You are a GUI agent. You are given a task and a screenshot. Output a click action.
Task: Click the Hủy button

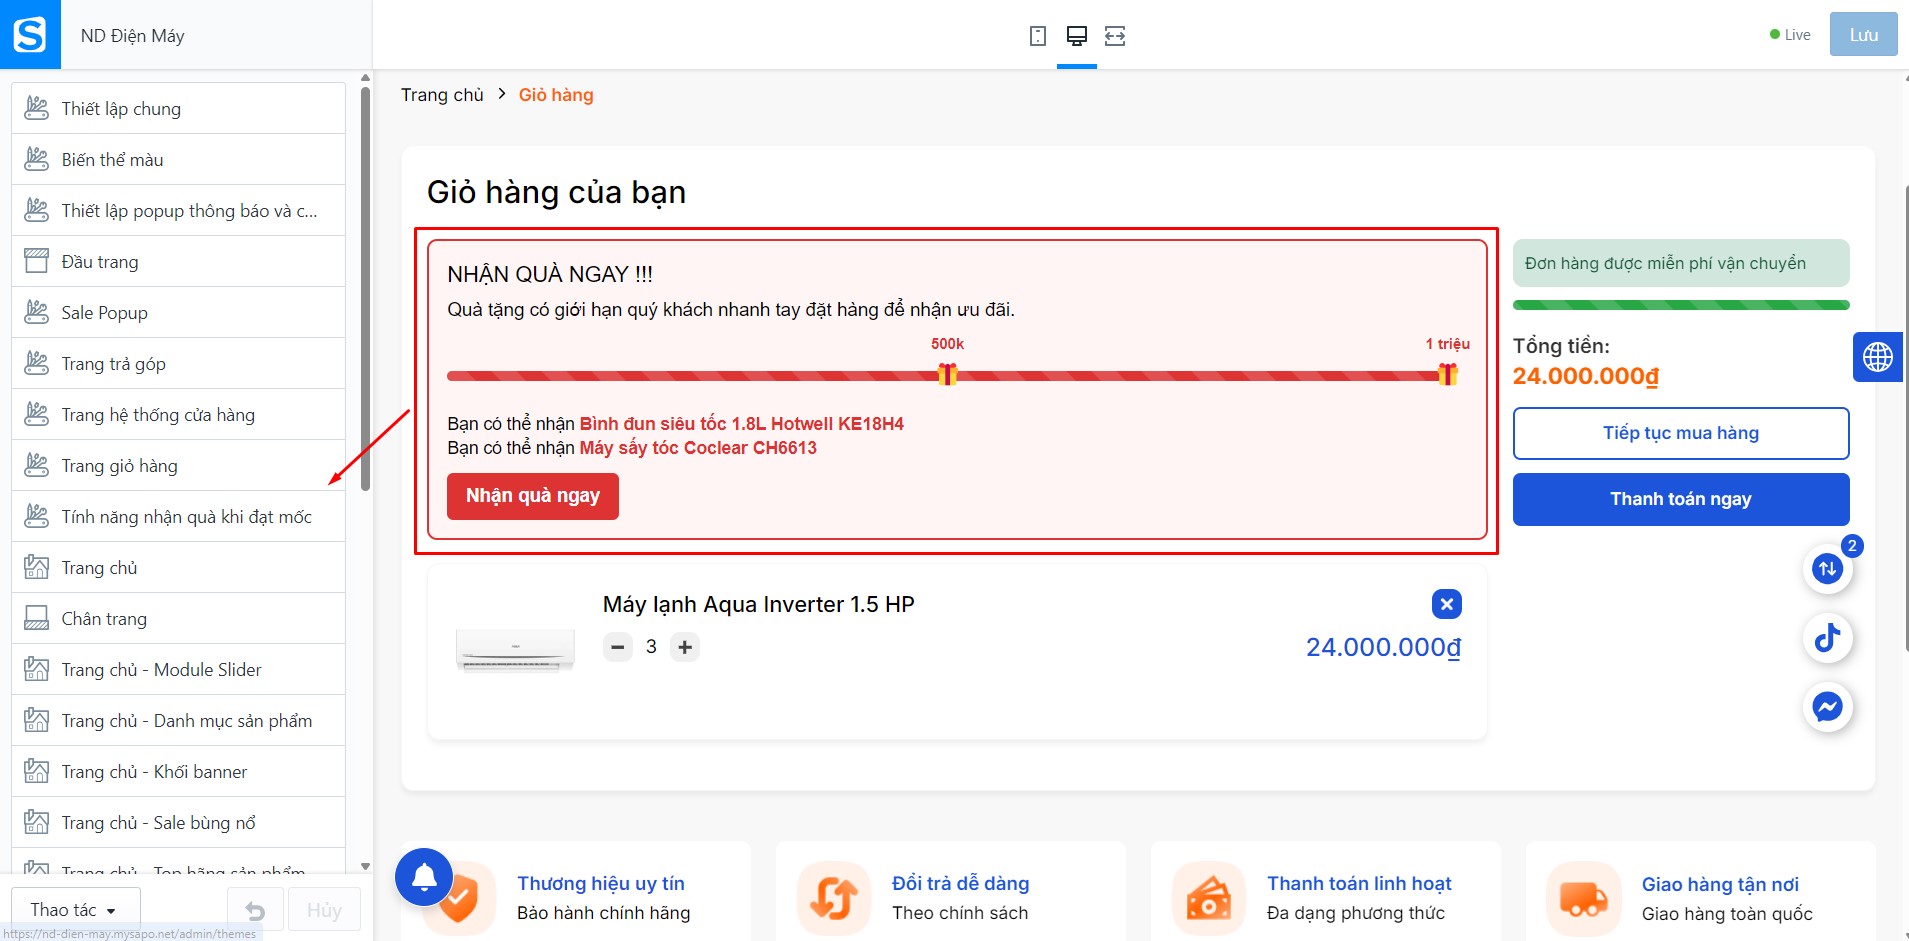[324, 910]
